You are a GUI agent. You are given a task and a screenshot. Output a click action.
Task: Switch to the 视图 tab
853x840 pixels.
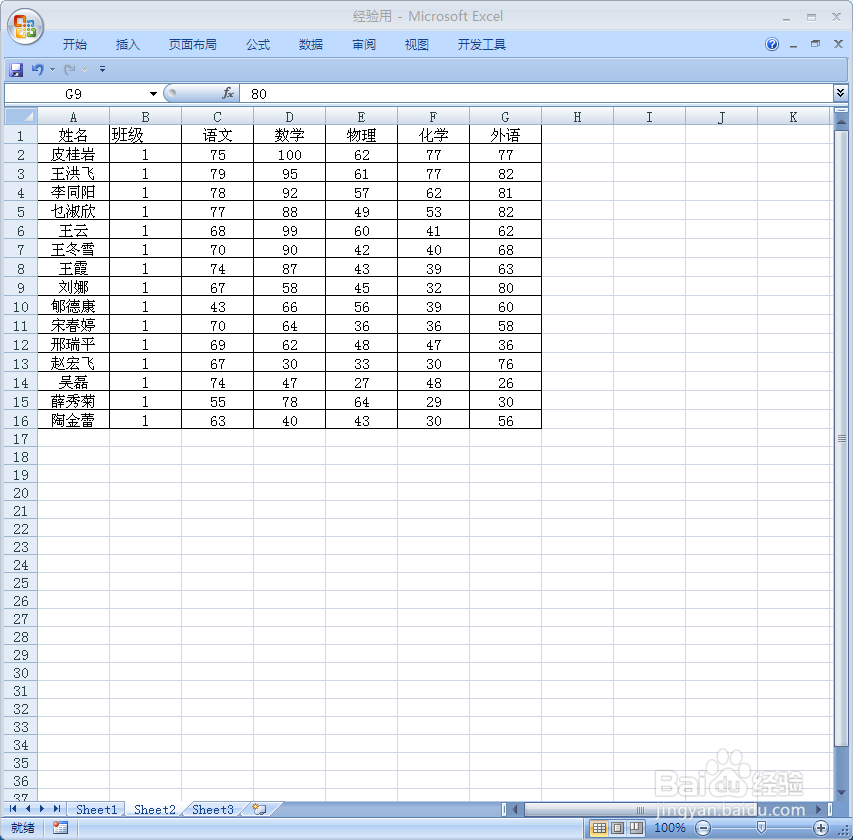pos(417,45)
